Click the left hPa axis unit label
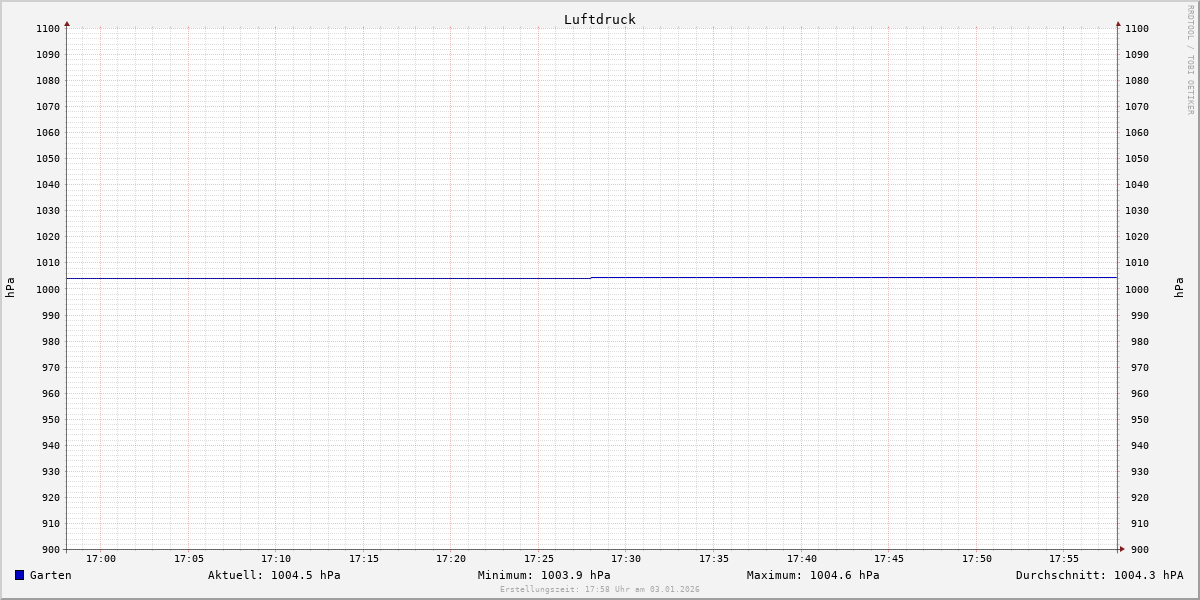1200x600 pixels. [10, 288]
